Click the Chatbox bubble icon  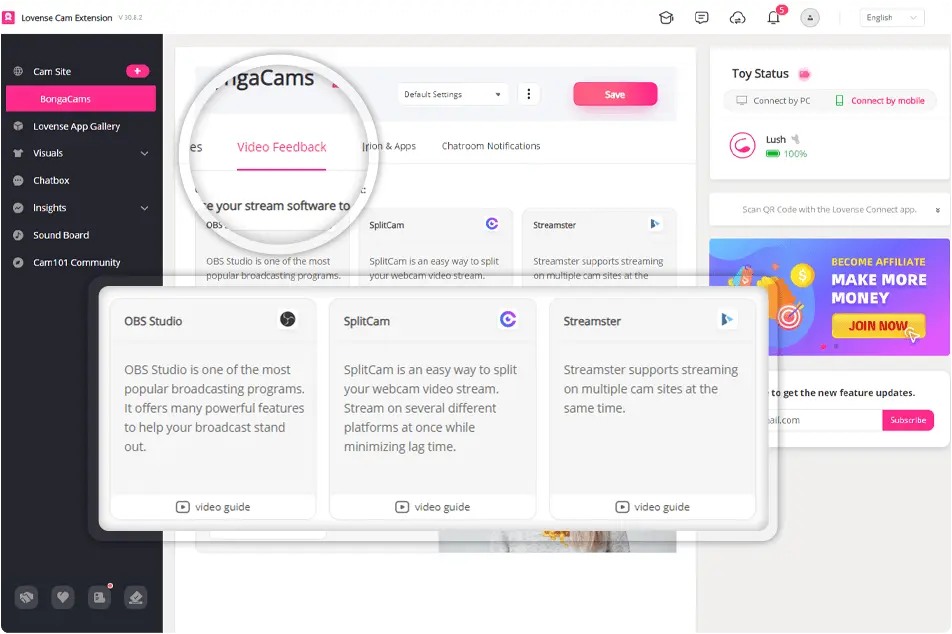[18, 180]
